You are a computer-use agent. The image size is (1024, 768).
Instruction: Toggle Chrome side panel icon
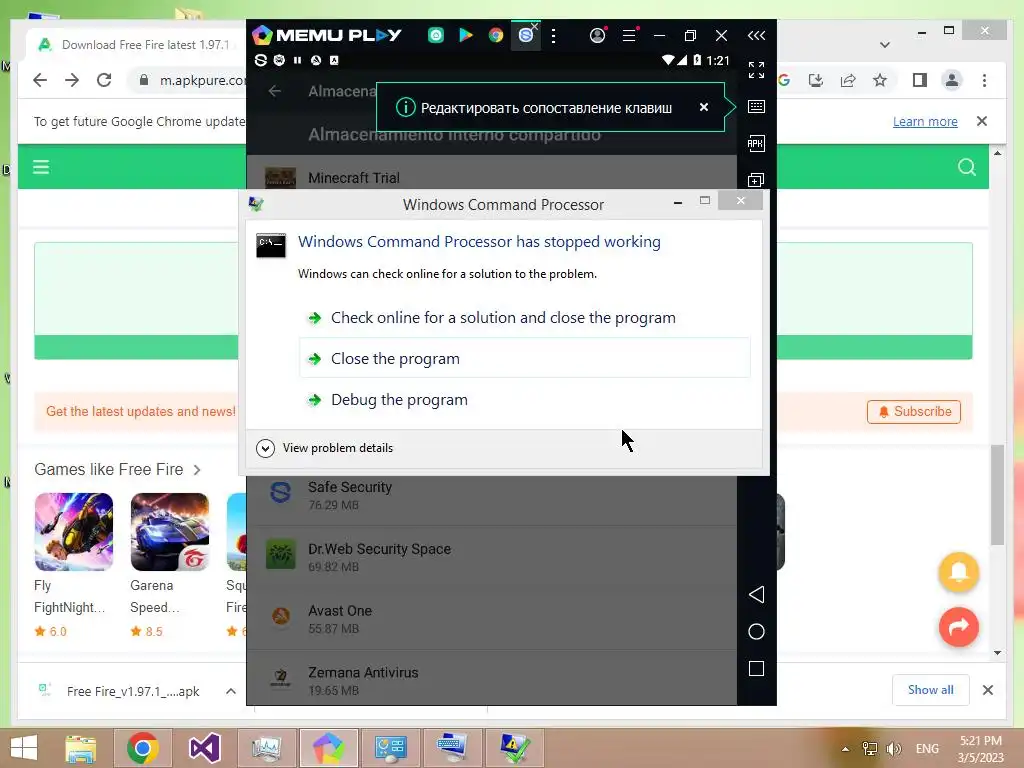920,80
